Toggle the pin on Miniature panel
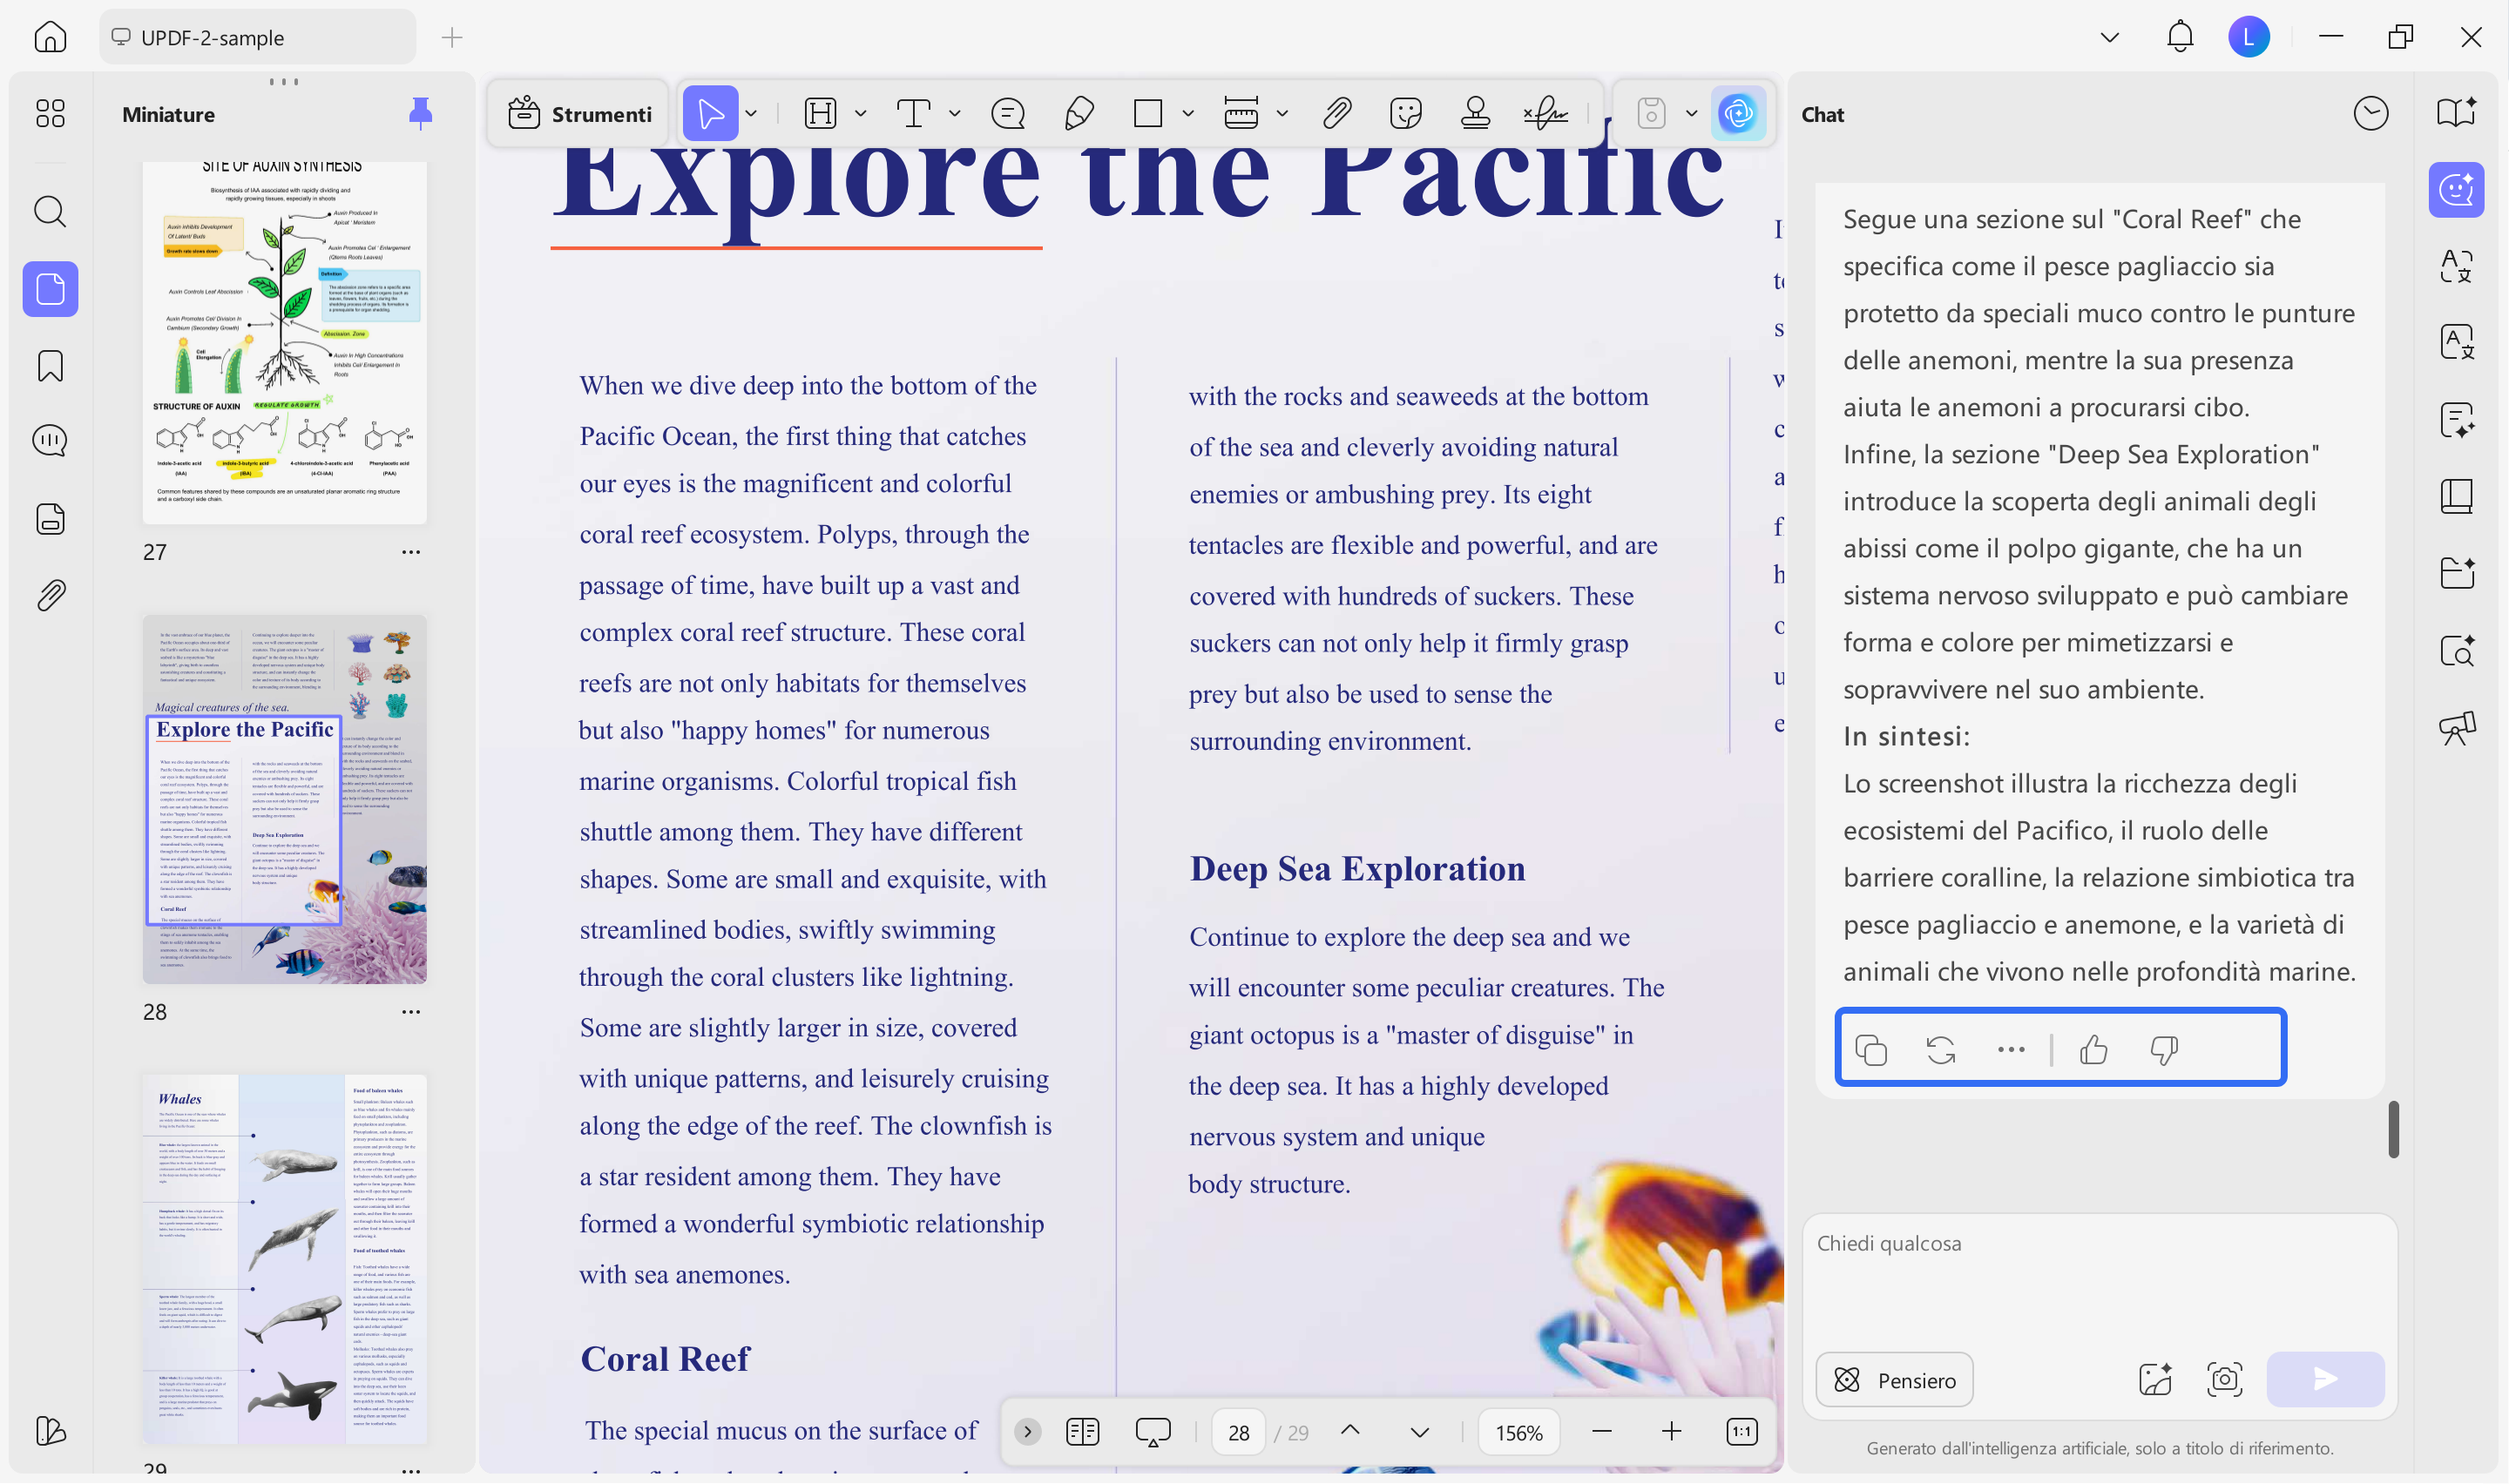Image resolution: width=2509 pixels, height=1484 pixels. [x=421, y=113]
